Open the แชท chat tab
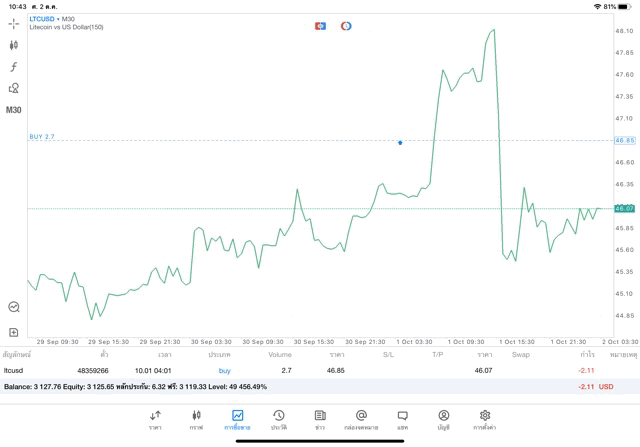The height and width of the screenshot is (447, 640). point(402,419)
